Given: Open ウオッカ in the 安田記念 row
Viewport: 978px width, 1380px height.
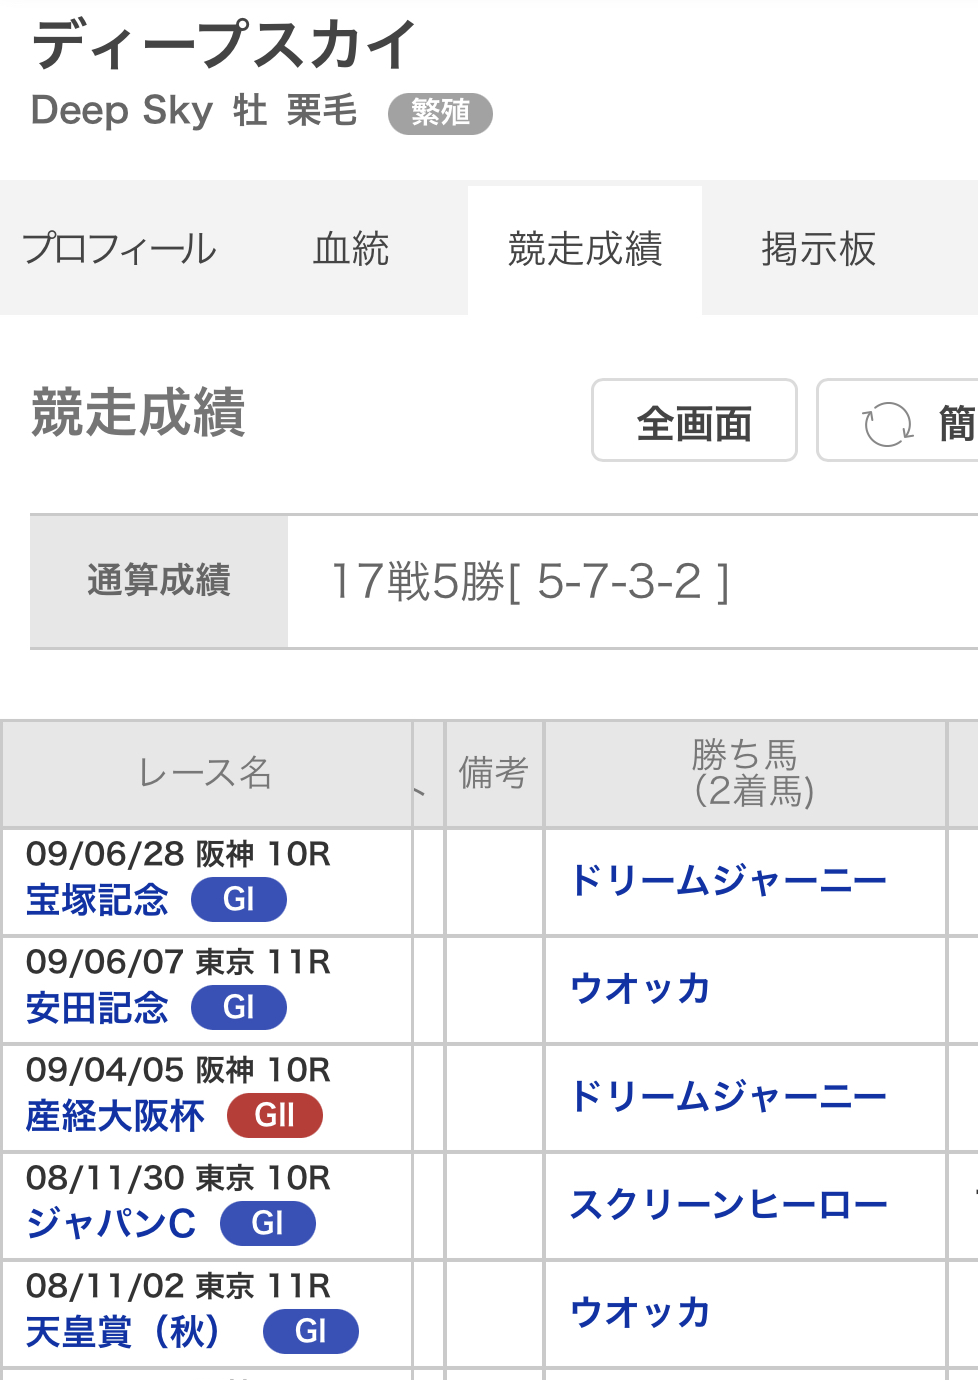Looking at the screenshot, I should point(640,989).
